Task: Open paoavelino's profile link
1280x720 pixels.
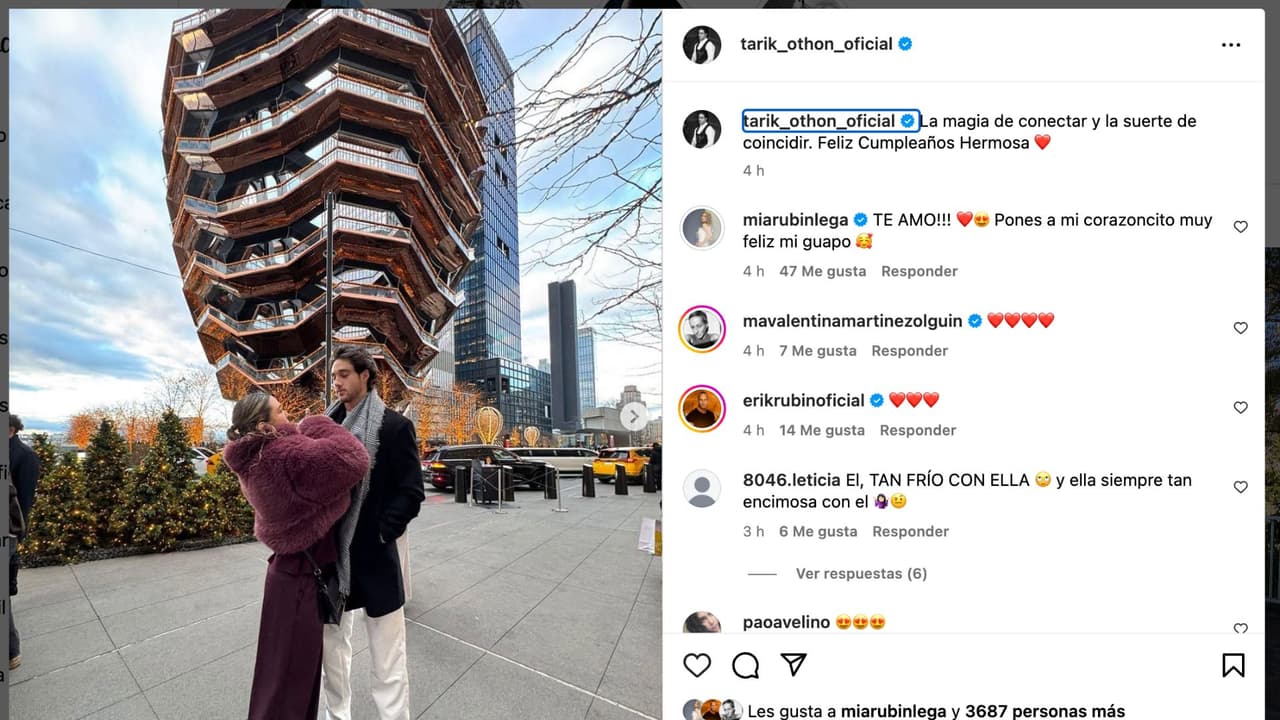Action: pyautogui.click(x=786, y=622)
